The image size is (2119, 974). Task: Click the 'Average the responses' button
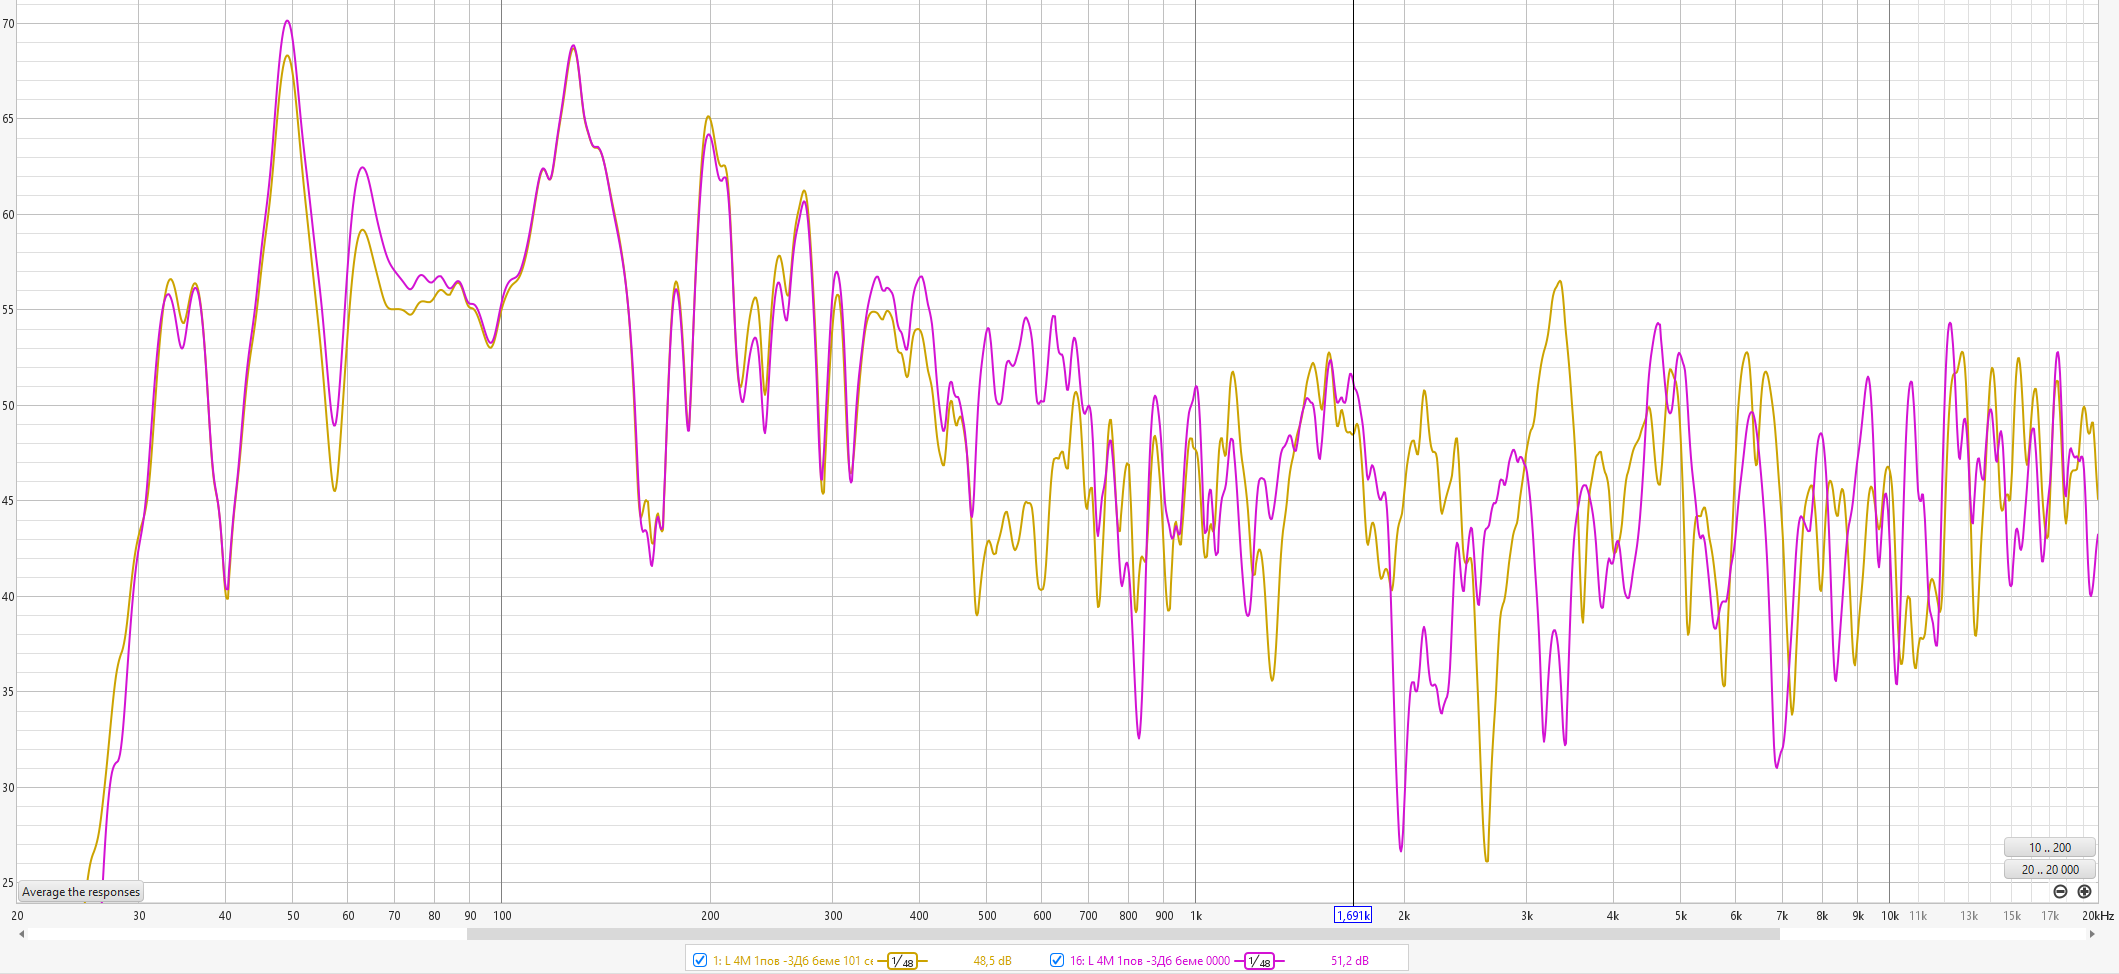[x=81, y=892]
